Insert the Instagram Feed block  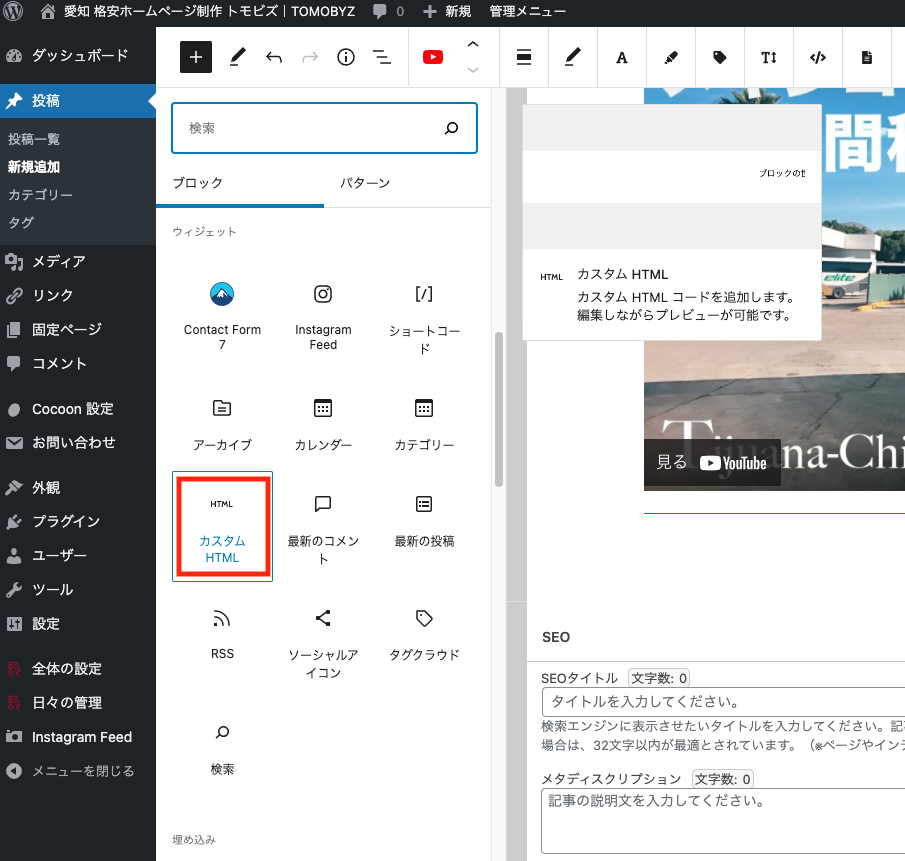(x=323, y=315)
